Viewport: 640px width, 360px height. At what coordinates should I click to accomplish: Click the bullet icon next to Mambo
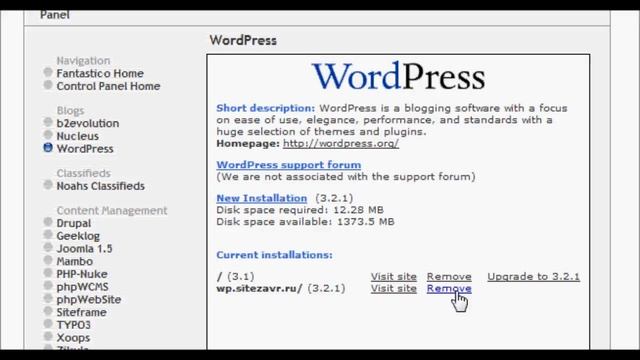(48, 260)
